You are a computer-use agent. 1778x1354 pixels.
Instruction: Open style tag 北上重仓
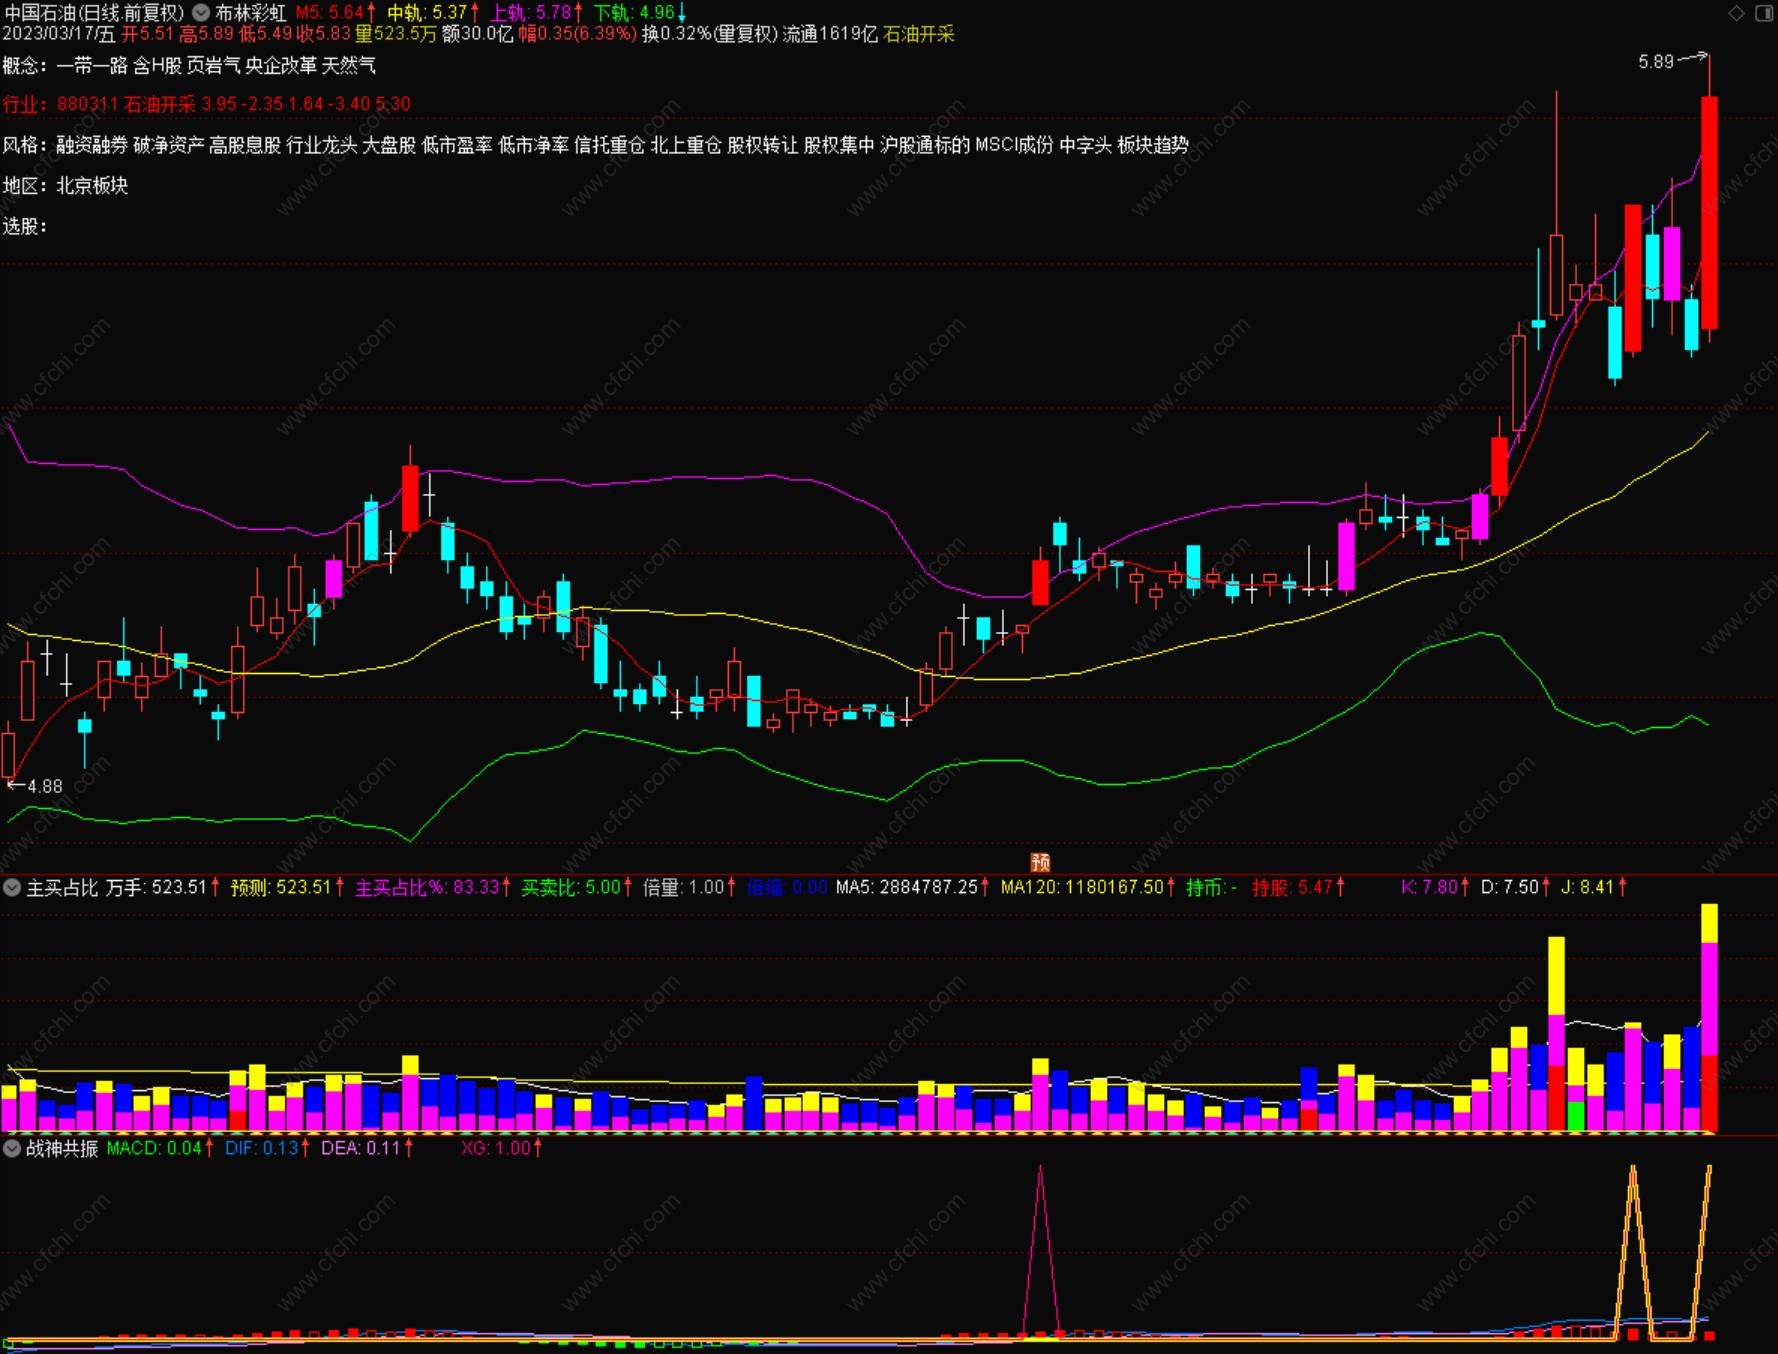[686, 145]
